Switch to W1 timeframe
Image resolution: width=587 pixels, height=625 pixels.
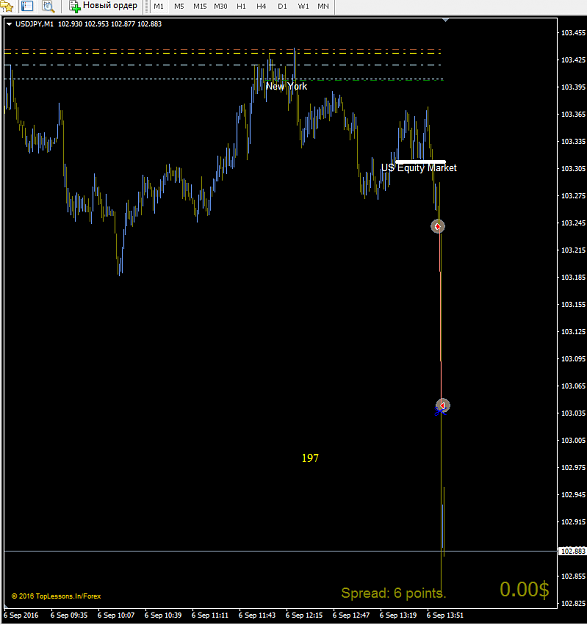pyautogui.click(x=303, y=6)
